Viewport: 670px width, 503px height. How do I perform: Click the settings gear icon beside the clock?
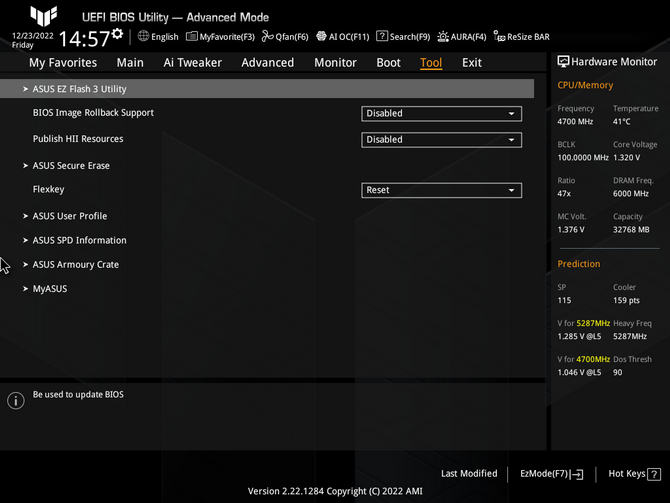(x=118, y=35)
